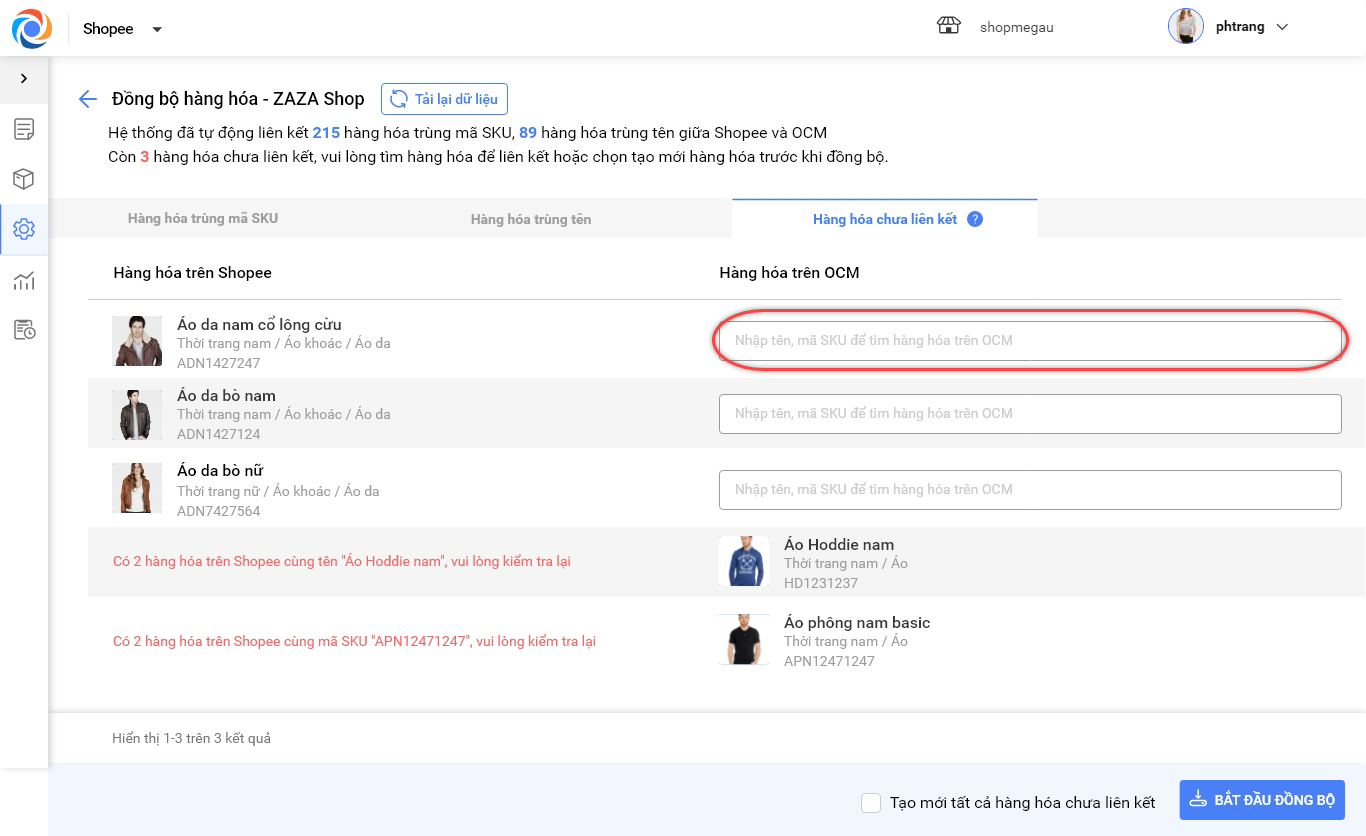Go back using the left arrow

coord(88,99)
